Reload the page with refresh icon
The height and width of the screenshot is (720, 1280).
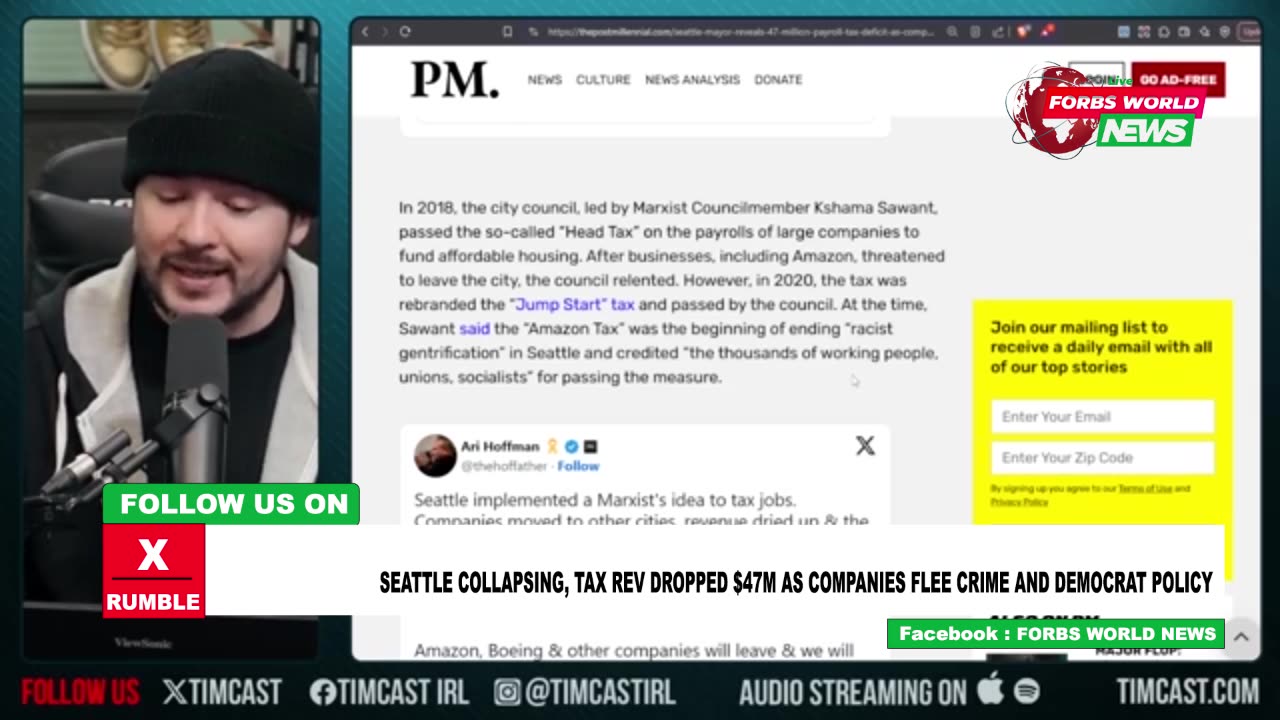tap(404, 32)
